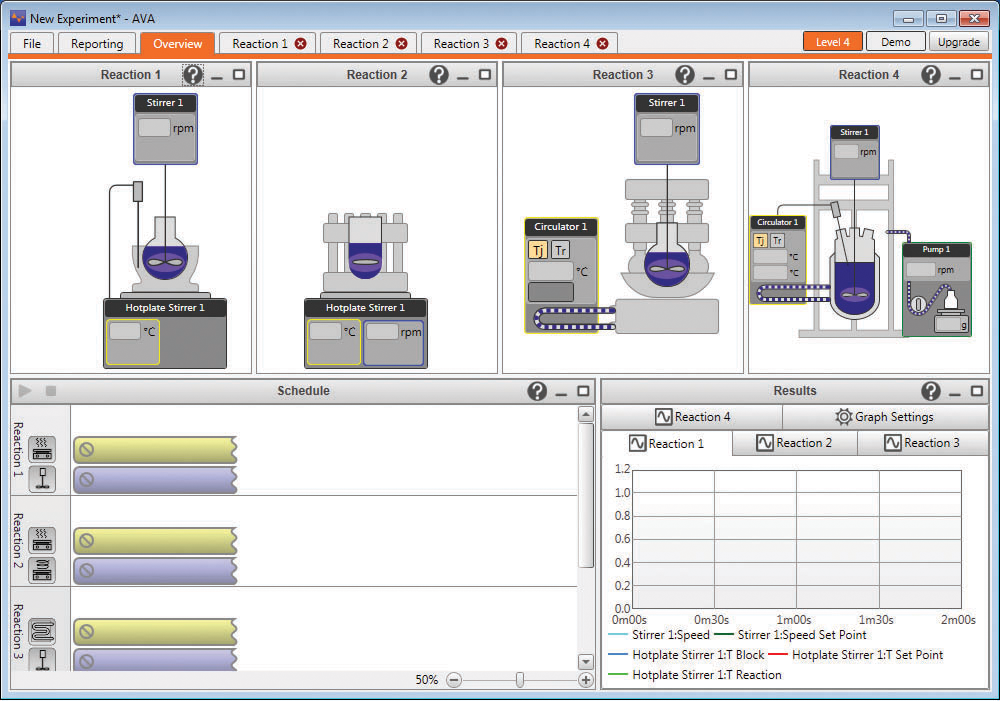Screen dimensions: 1001x701
Task: Click the Upgrade button
Action: coord(958,42)
